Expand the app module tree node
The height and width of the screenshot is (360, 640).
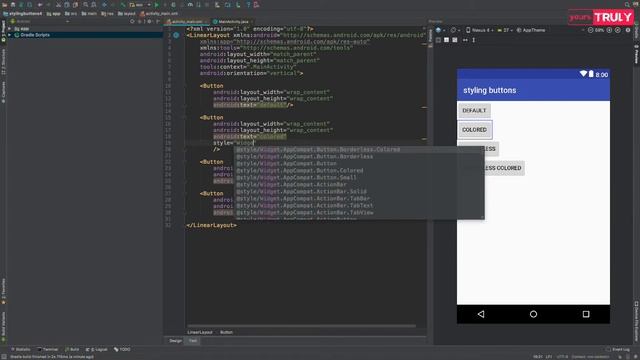click(9, 29)
